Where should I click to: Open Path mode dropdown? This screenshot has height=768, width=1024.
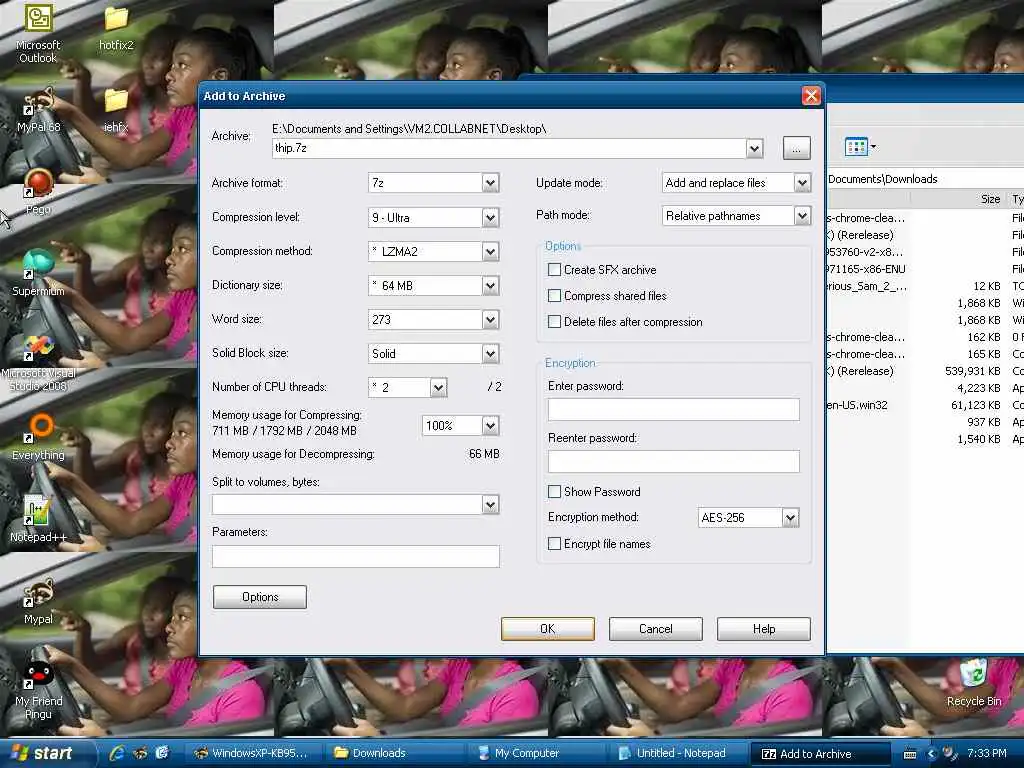coord(803,216)
